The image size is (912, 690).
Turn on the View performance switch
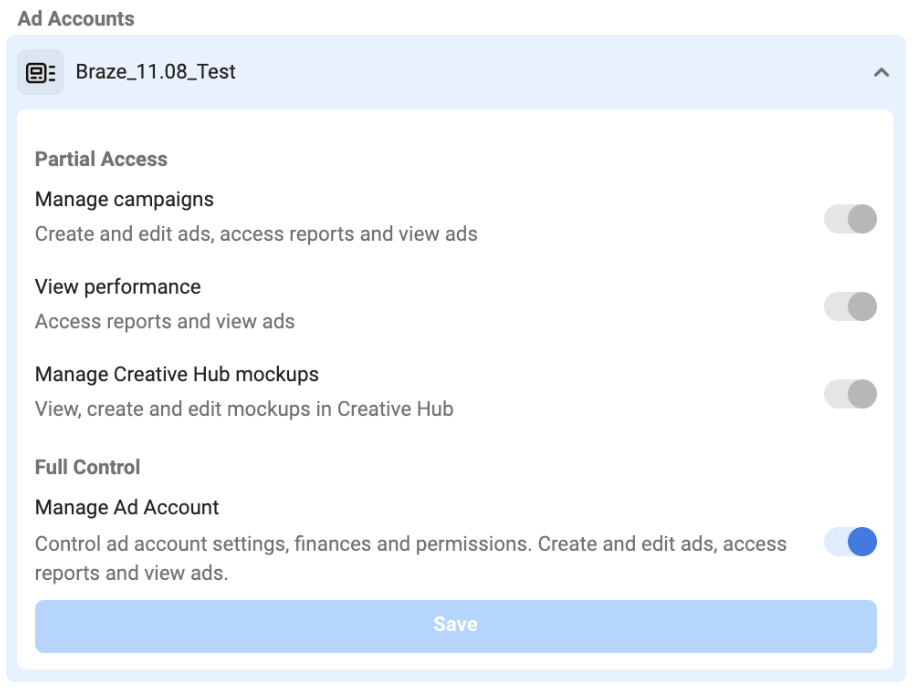(x=850, y=306)
